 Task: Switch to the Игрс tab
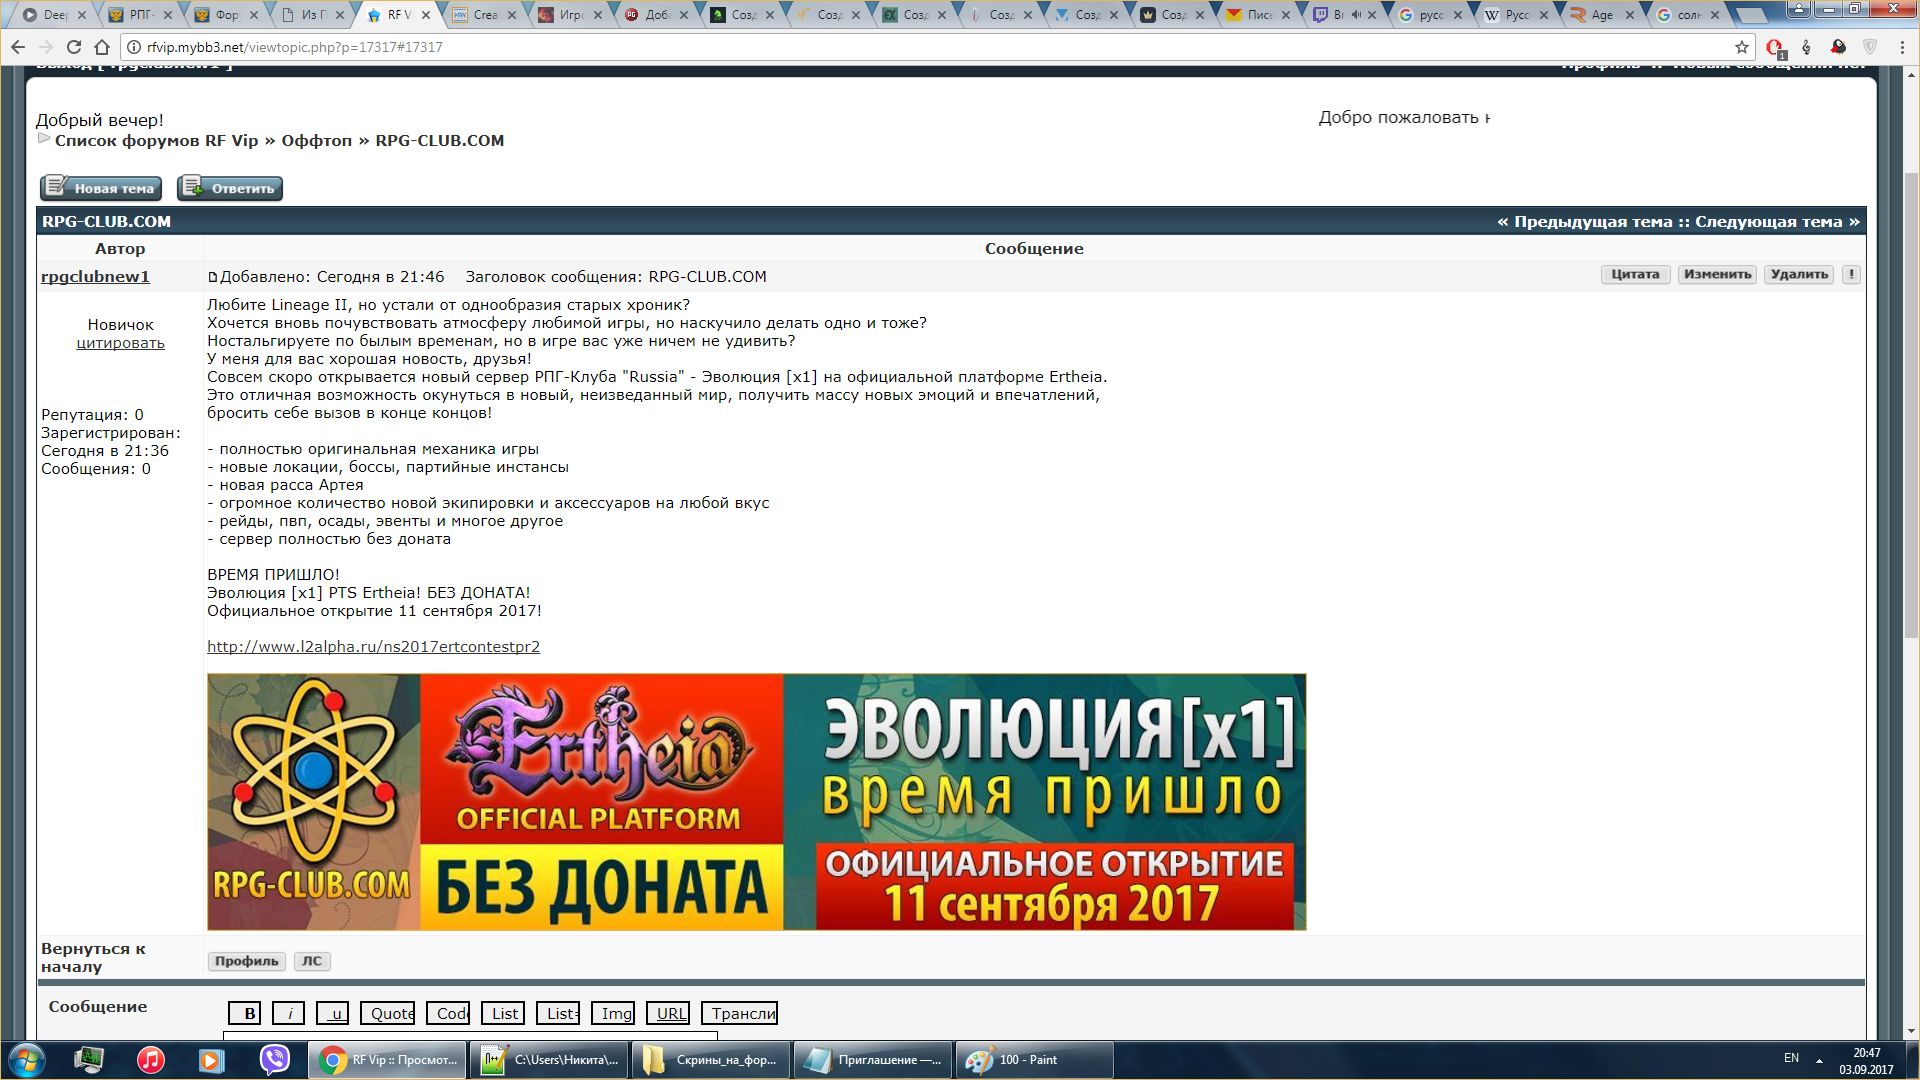[x=572, y=15]
